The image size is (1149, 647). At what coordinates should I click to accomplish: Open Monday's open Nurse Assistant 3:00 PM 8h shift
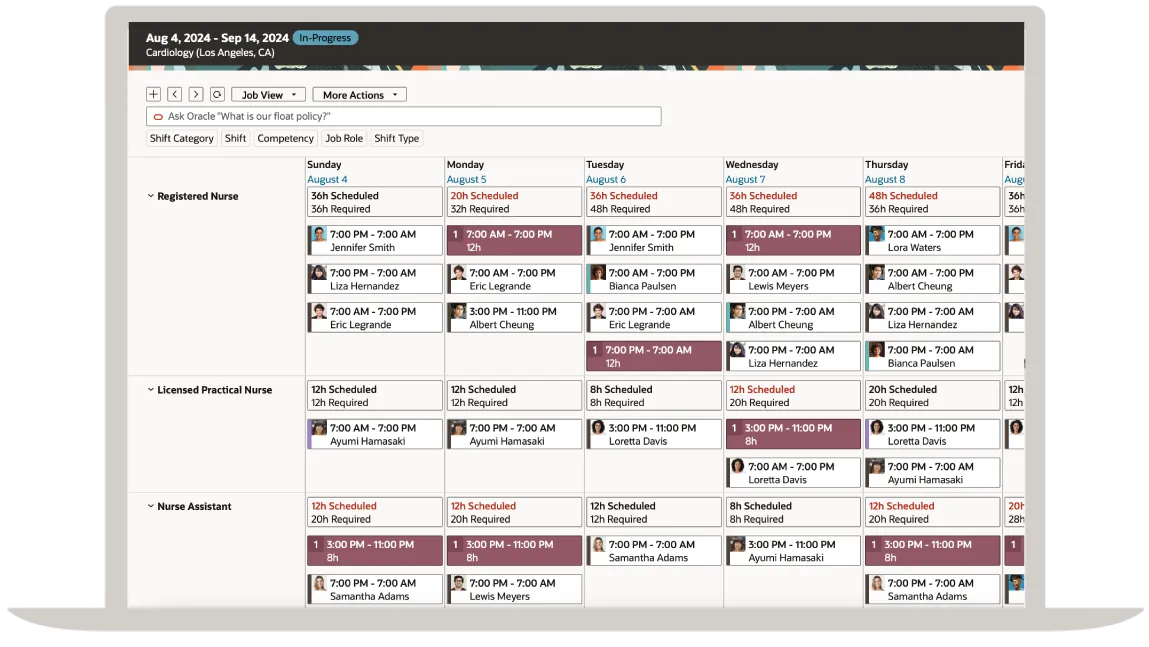point(514,550)
